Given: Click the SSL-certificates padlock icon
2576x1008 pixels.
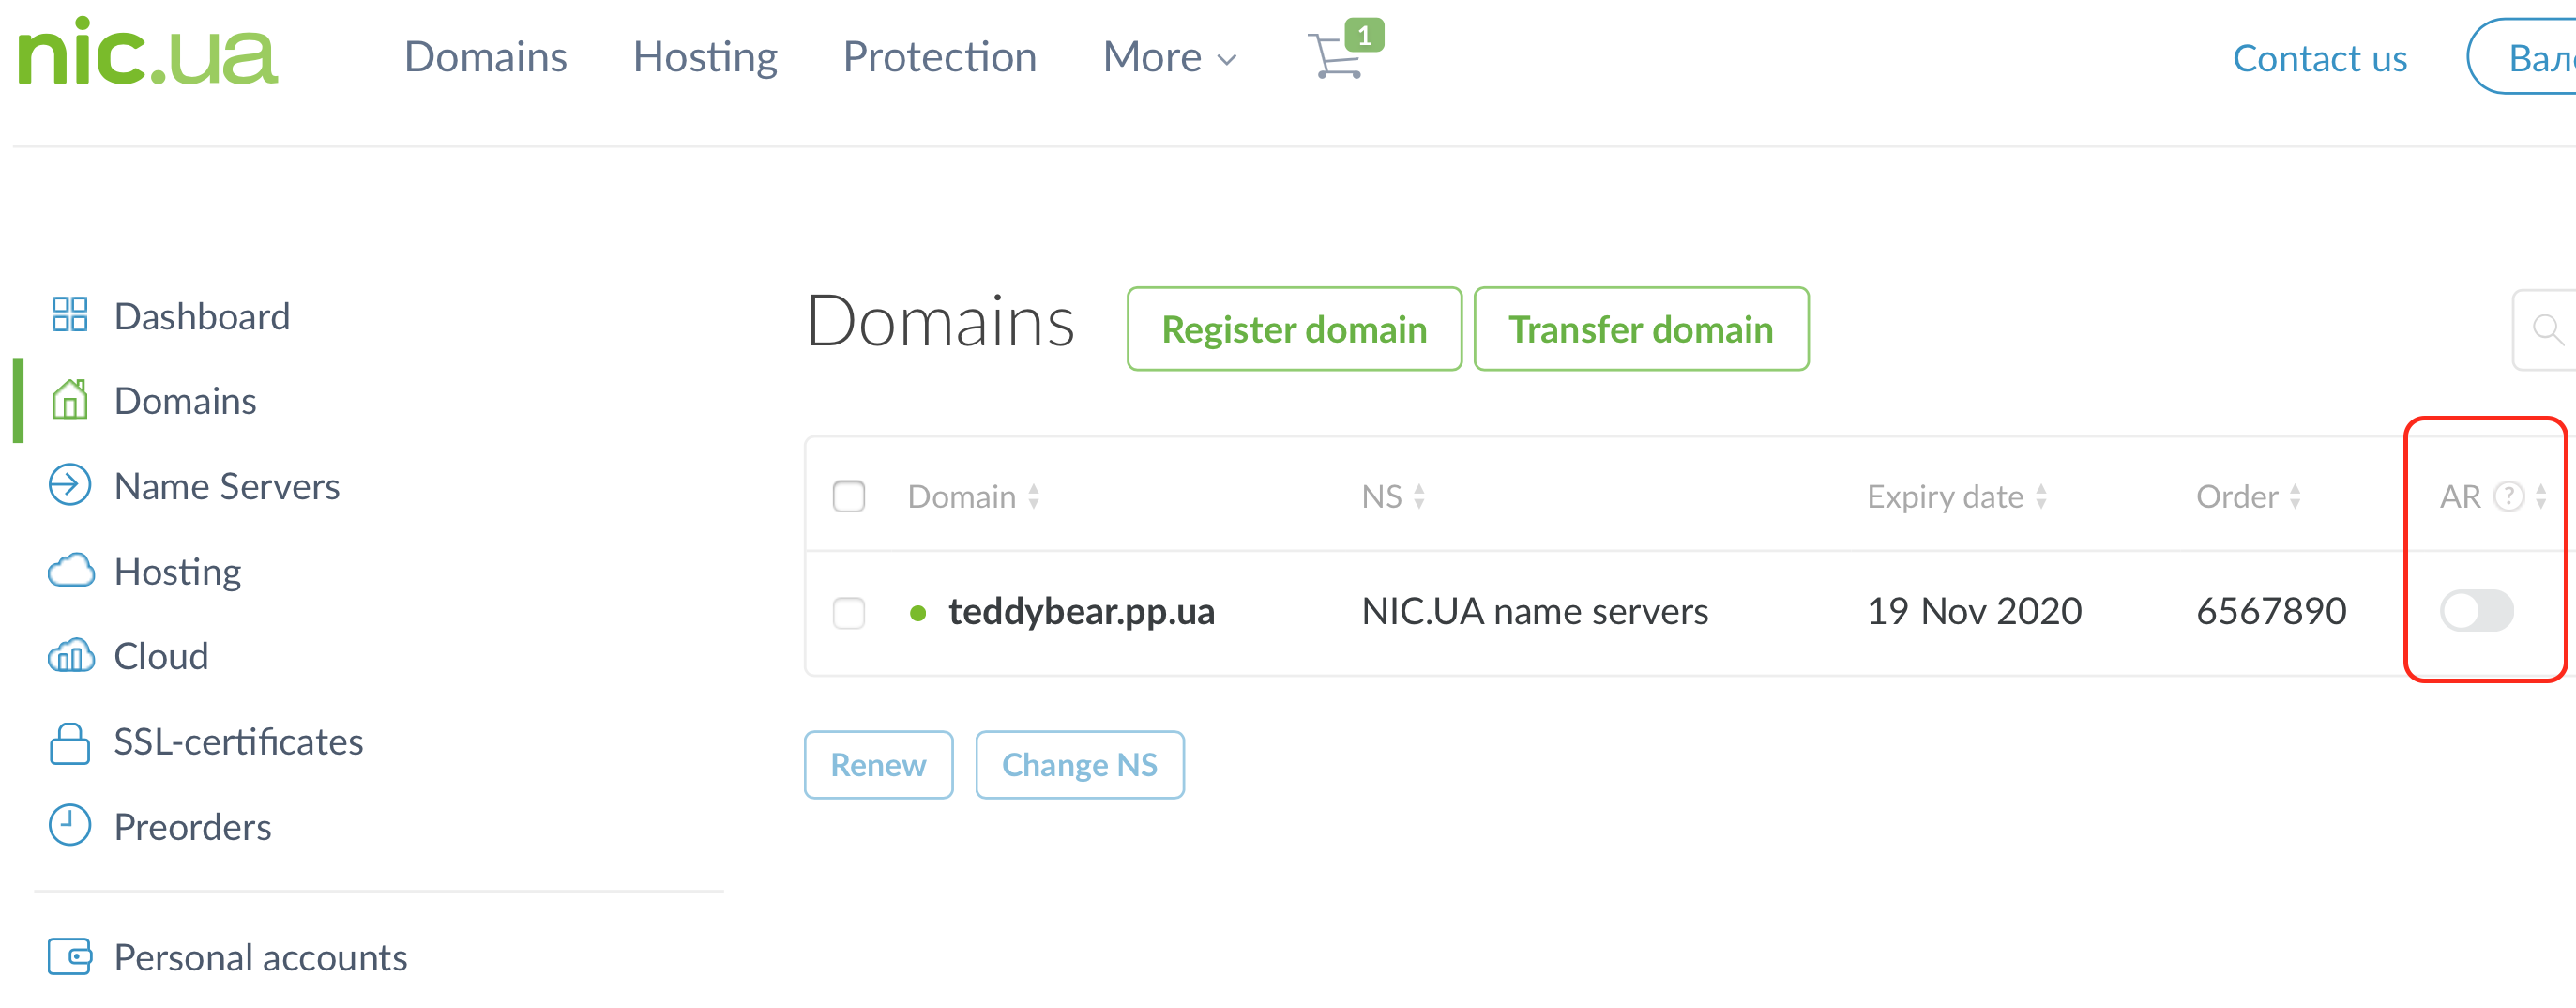Looking at the screenshot, I should (69, 743).
